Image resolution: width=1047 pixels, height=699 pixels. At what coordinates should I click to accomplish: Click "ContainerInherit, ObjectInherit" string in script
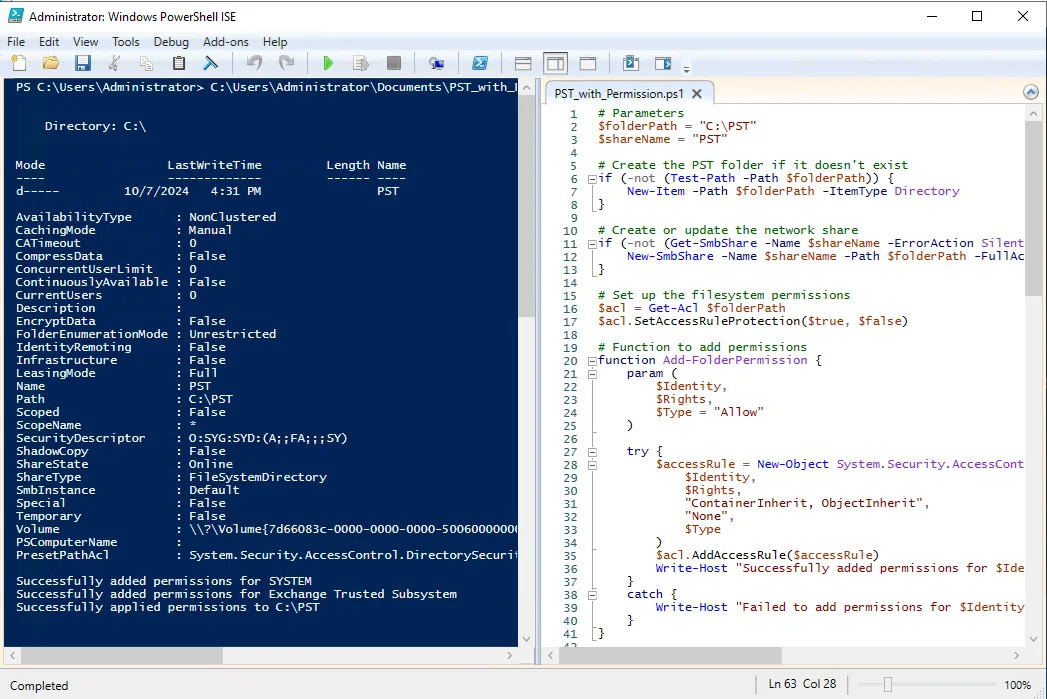pos(803,503)
